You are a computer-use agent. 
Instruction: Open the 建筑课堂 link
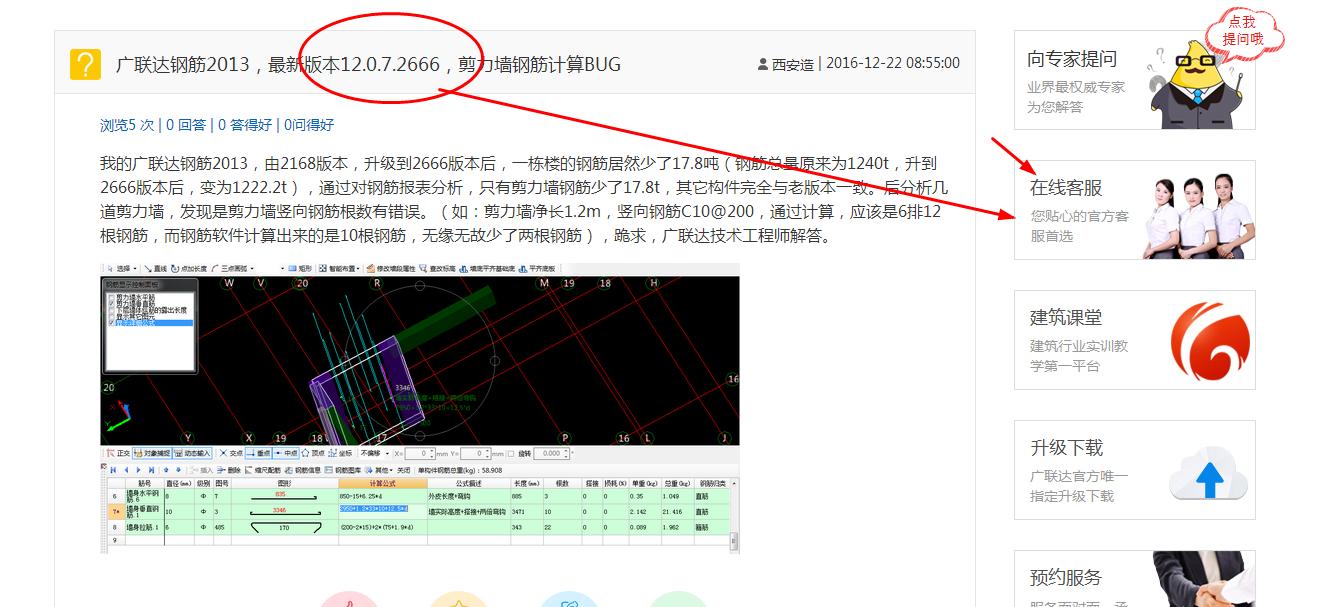1066,317
